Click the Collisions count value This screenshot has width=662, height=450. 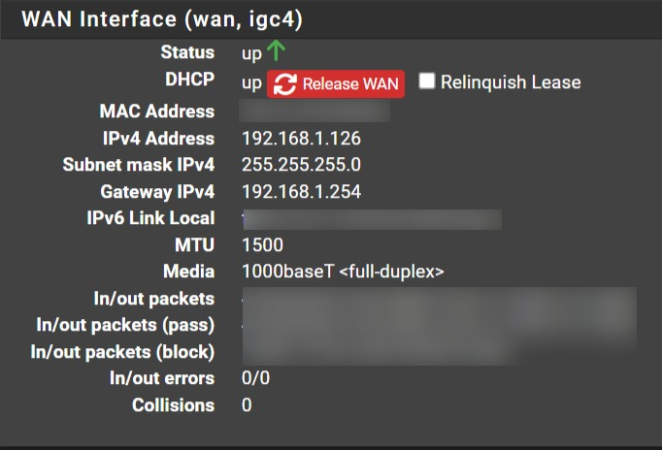click(x=247, y=405)
